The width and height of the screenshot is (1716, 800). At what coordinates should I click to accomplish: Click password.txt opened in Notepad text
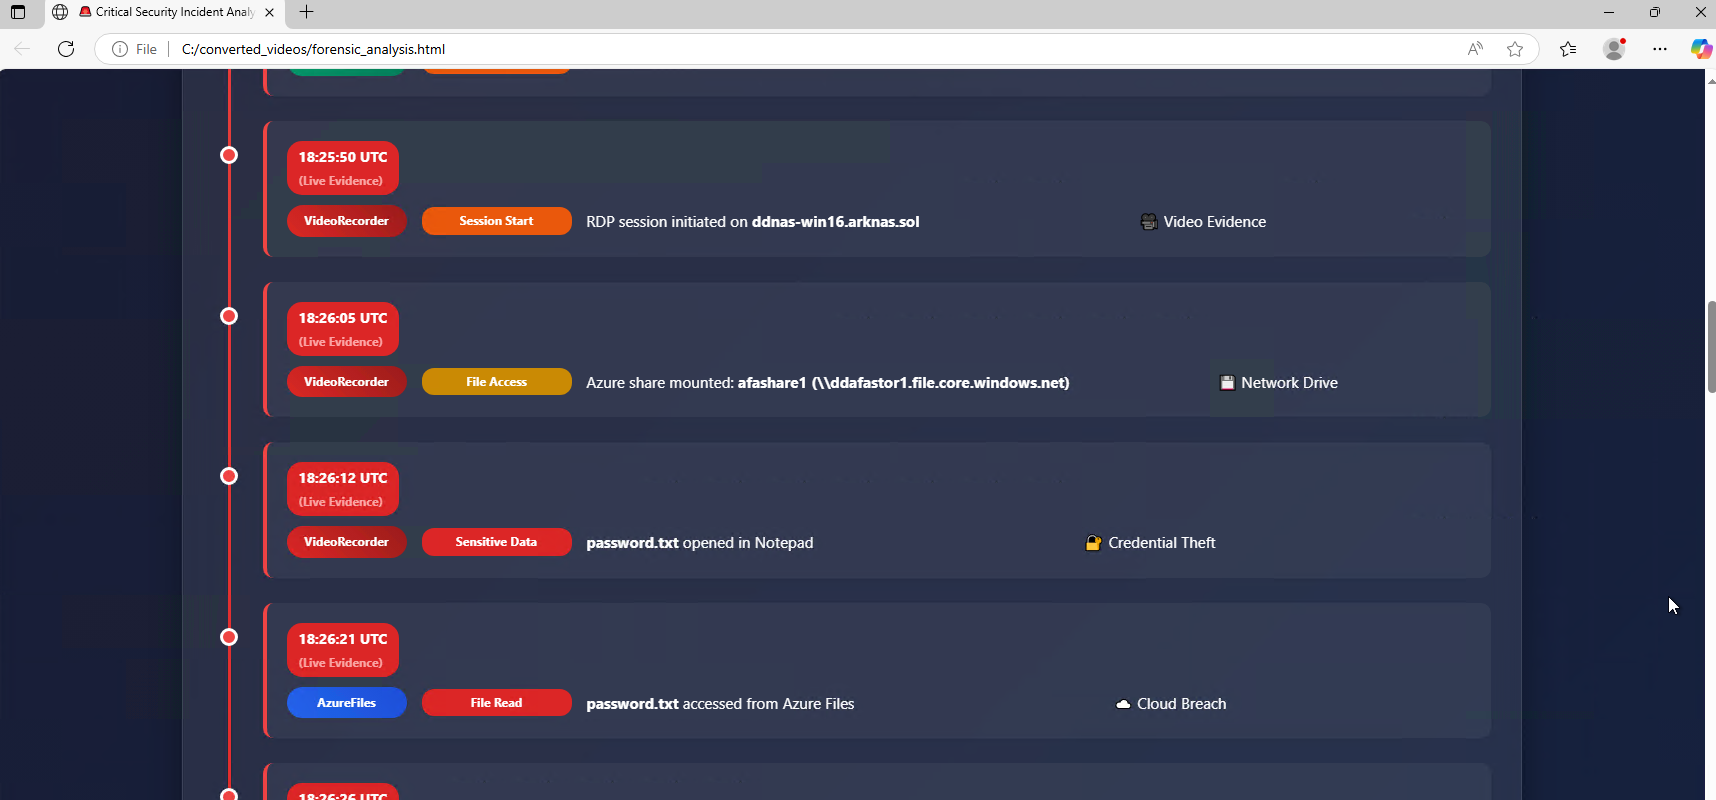pos(700,543)
